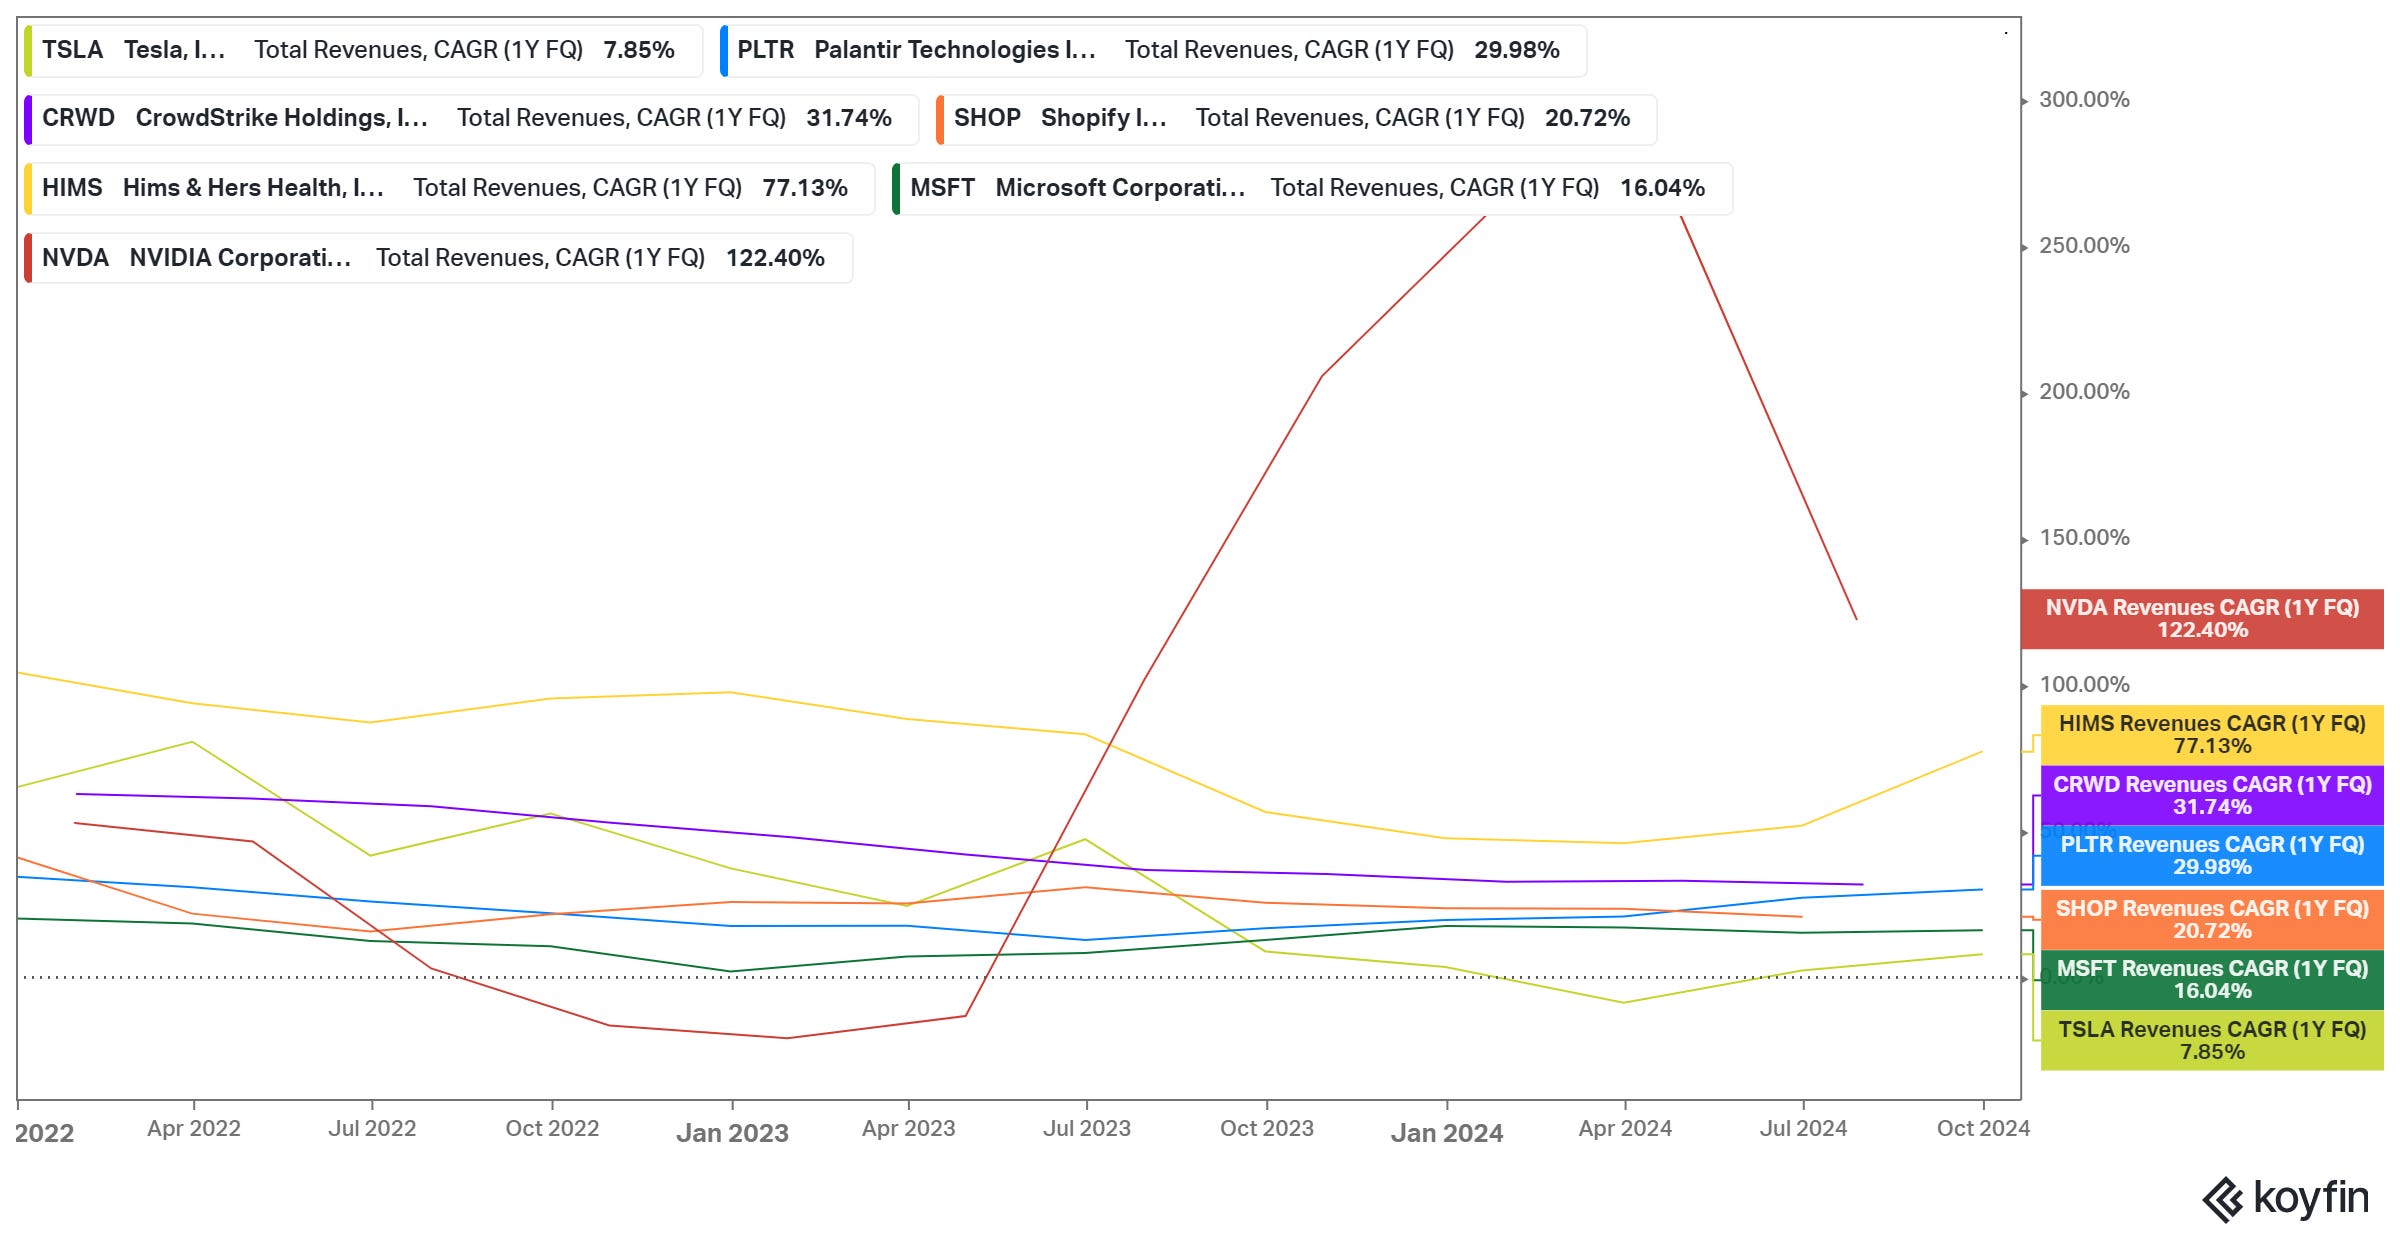Click the purple CRWD legend color bar
2400x1240 pixels.
[x=28, y=119]
